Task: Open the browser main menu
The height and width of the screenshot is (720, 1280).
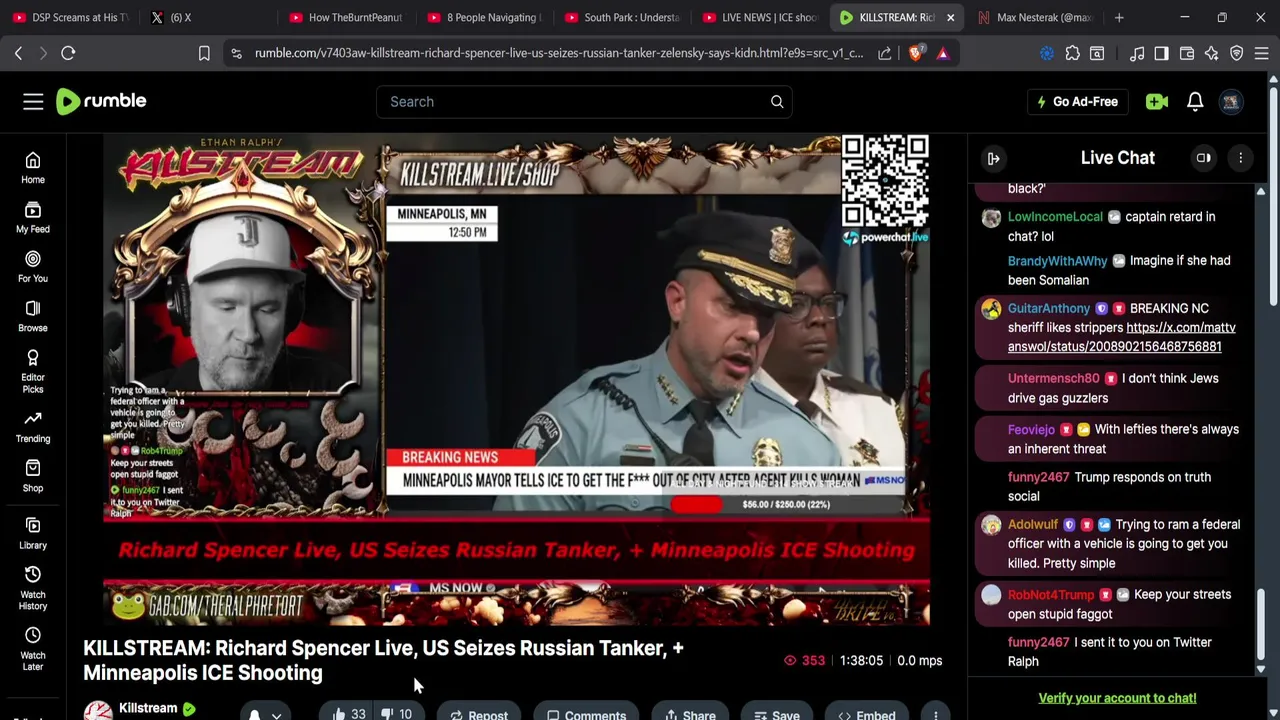Action: tap(1262, 53)
